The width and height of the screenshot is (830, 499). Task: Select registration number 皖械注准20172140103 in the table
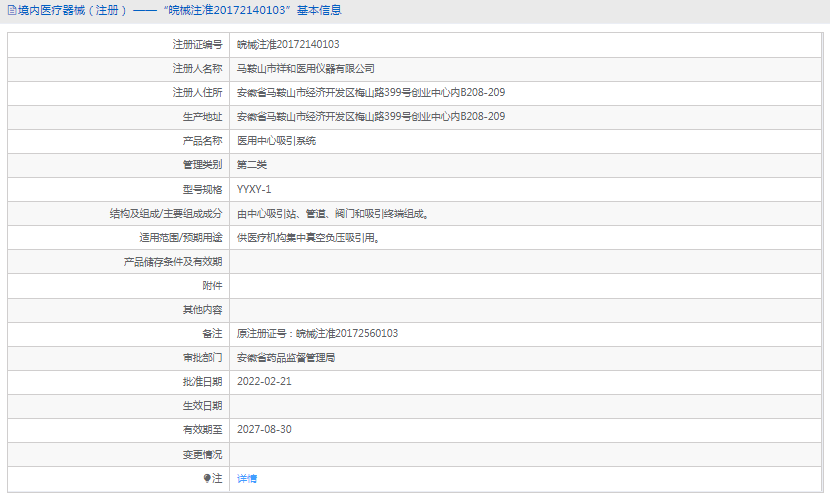[288, 44]
